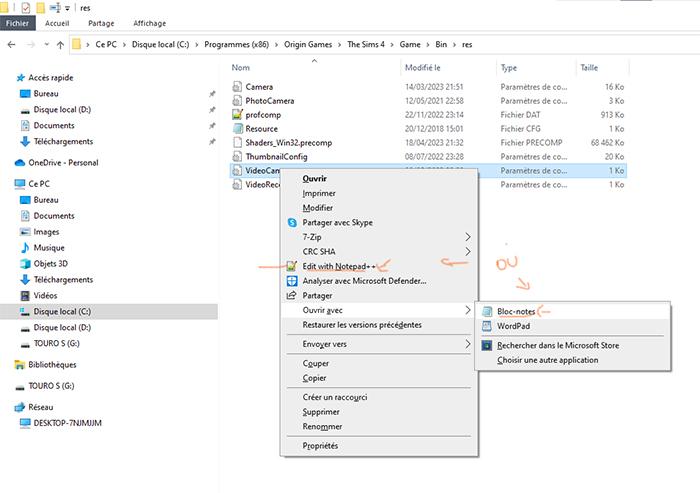This screenshot has height=493, width=700.
Task: Switch to the Accueil tab
Action: click(57, 23)
